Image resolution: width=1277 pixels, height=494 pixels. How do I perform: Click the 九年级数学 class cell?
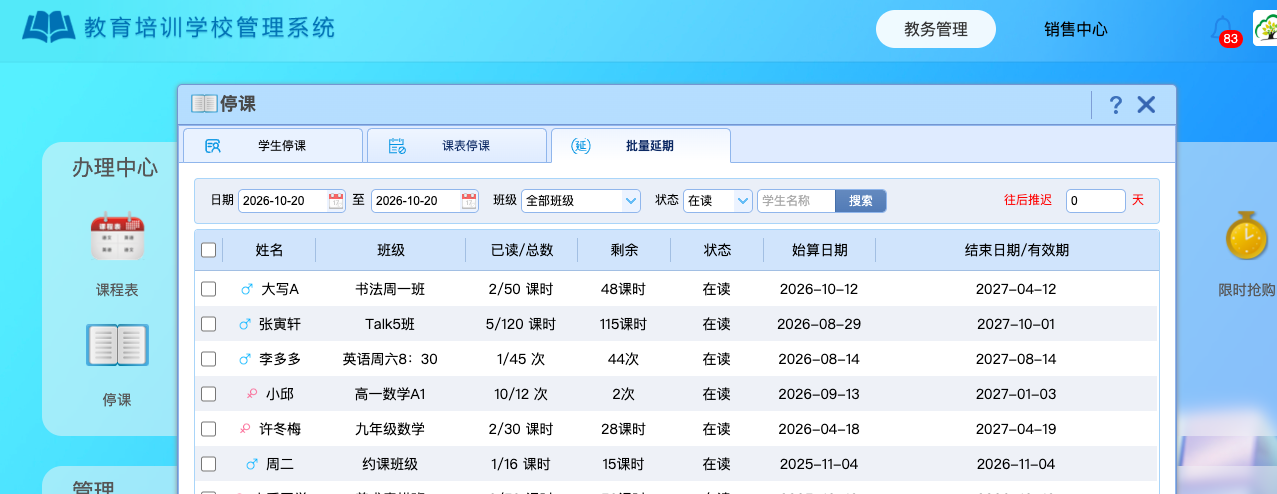pyautogui.click(x=390, y=429)
